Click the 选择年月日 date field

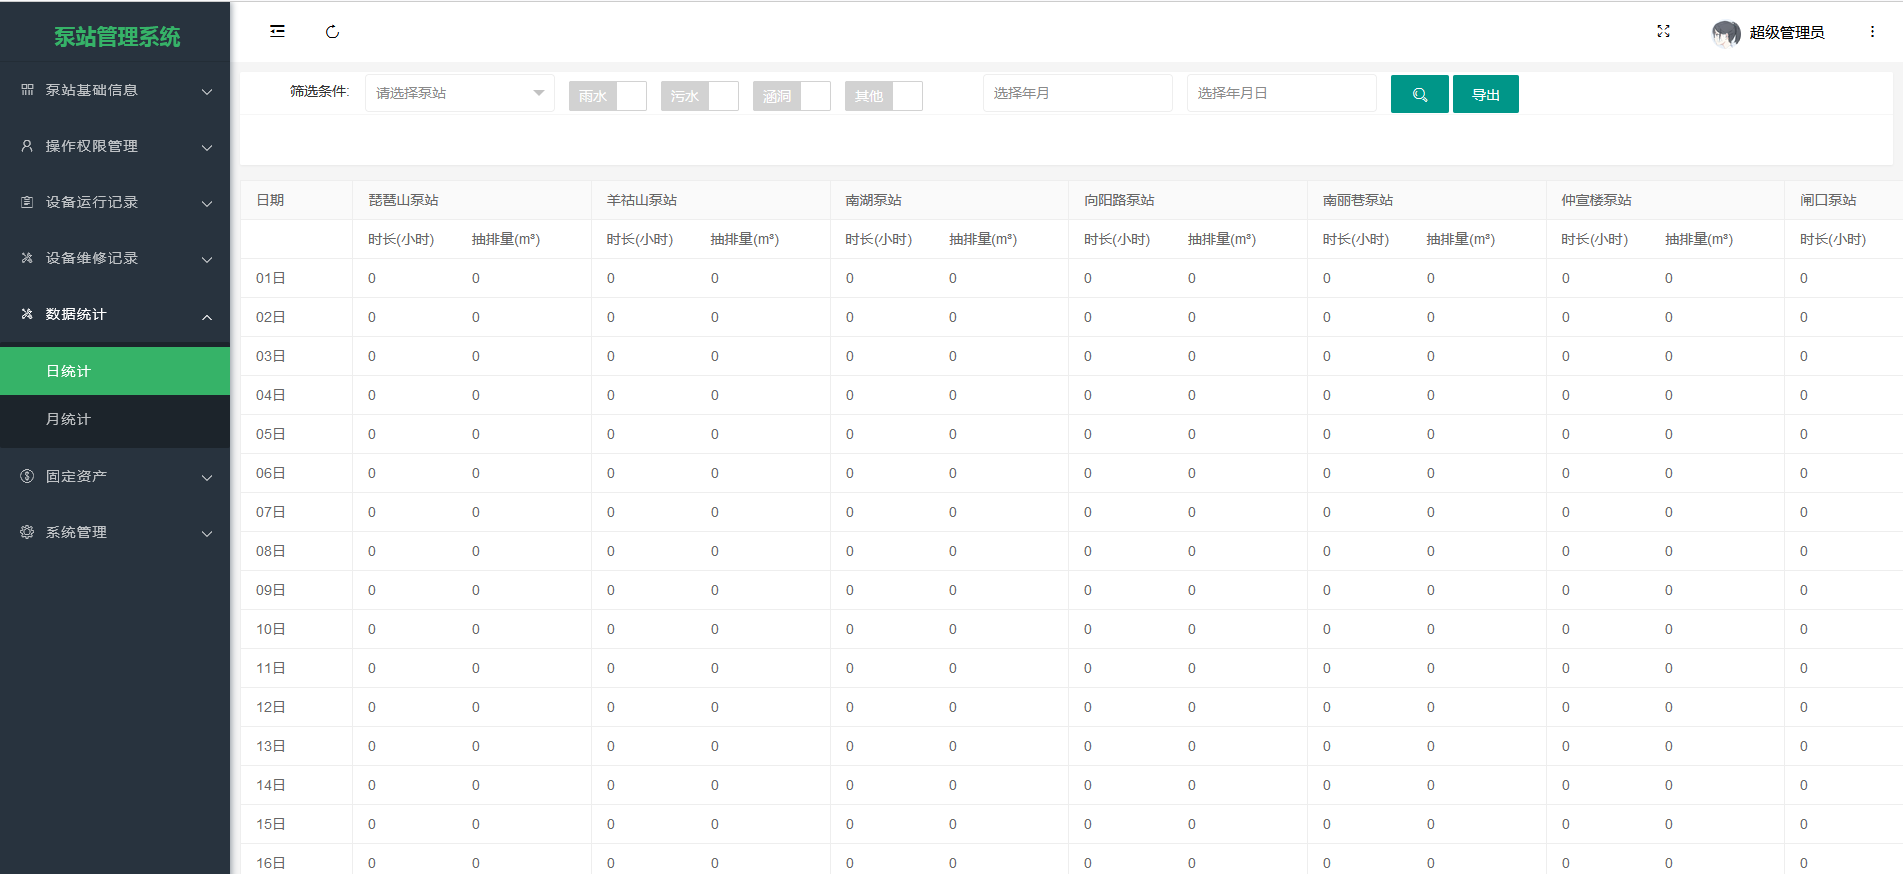pyautogui.click(x=1281, y=93)
